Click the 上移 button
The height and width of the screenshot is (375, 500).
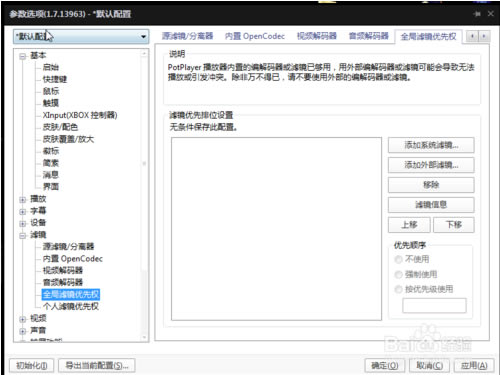[409, 225]
